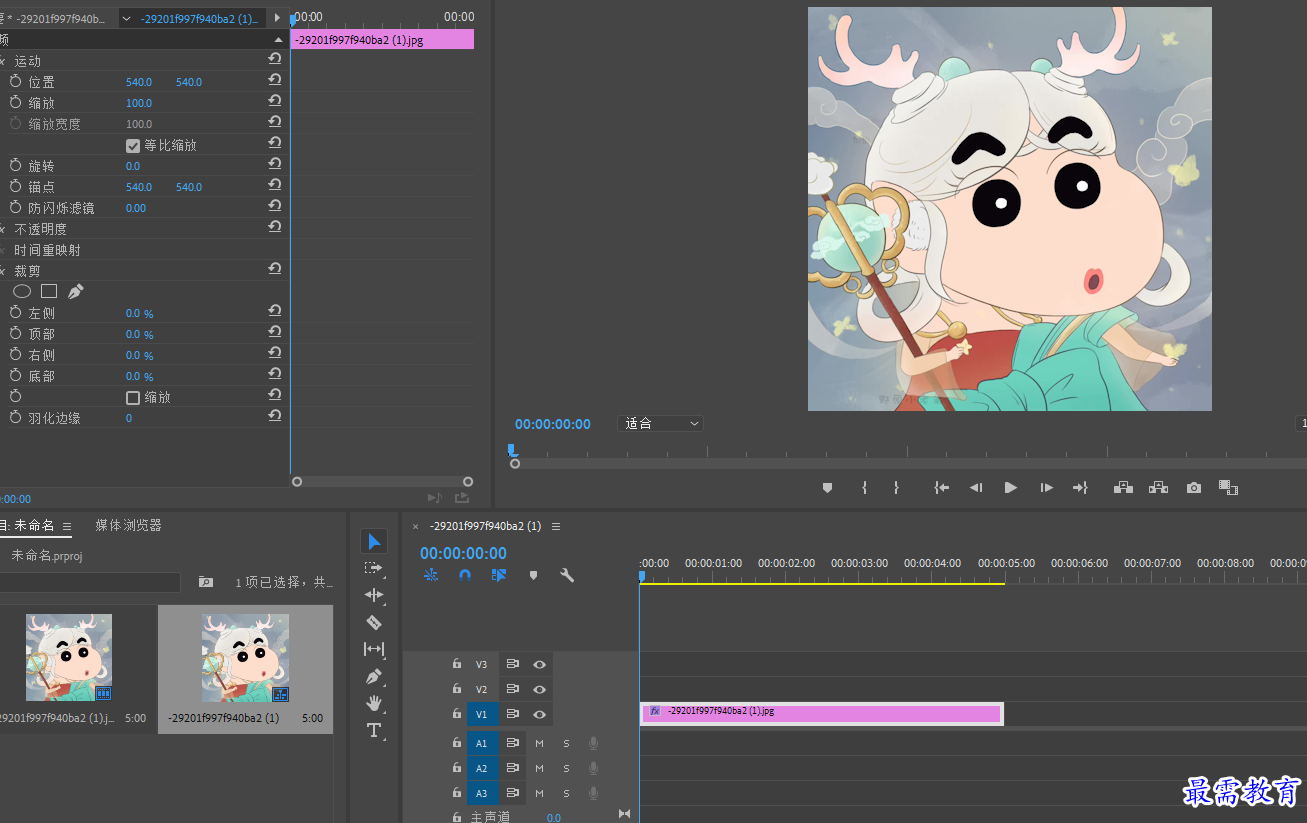
Task: Reset the 位置 parameter
Action: (x=274, y=80)
